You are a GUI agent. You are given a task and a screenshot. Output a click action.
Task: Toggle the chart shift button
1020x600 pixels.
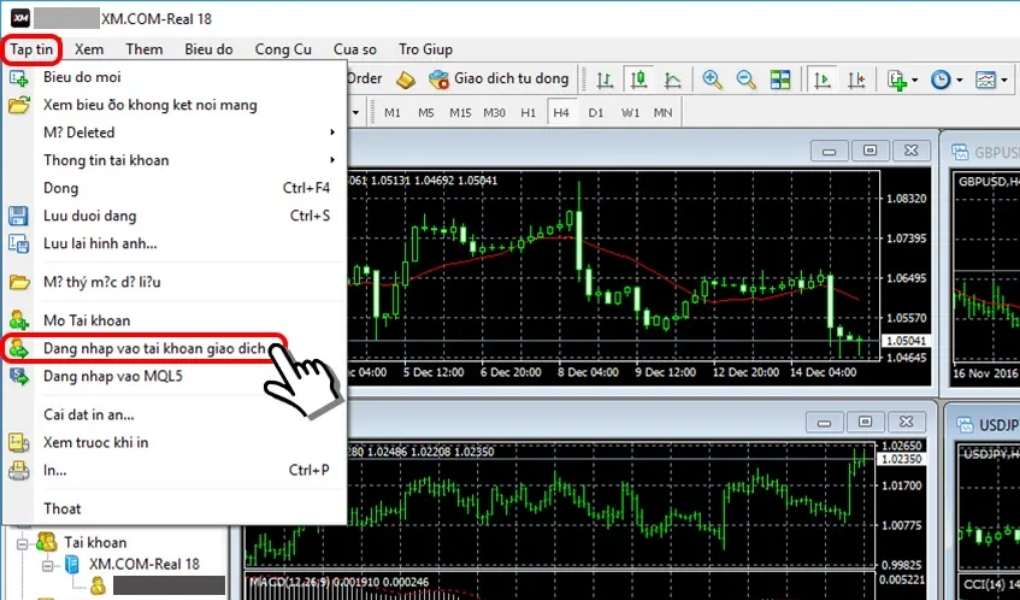pos(857,79)
